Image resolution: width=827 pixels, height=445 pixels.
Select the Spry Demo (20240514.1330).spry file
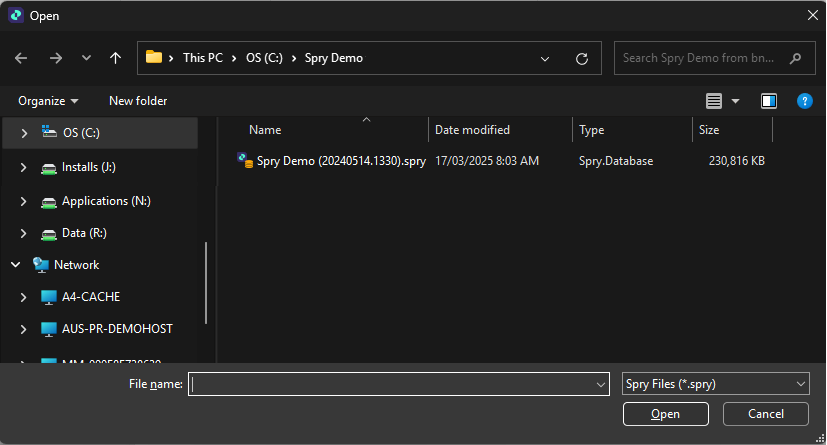341,160
